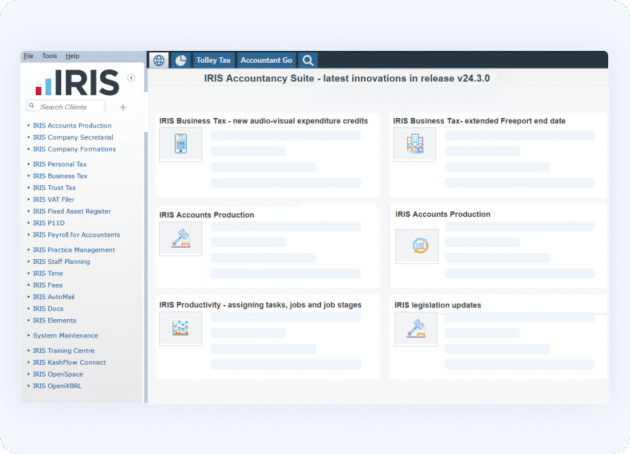
Task: Open IRIS Company Formations
Action: pyautogui.click(x=74, y=149)
